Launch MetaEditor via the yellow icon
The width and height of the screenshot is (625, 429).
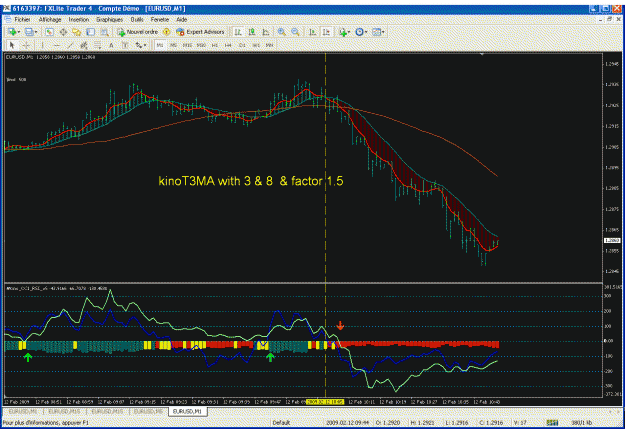point(166,32)
